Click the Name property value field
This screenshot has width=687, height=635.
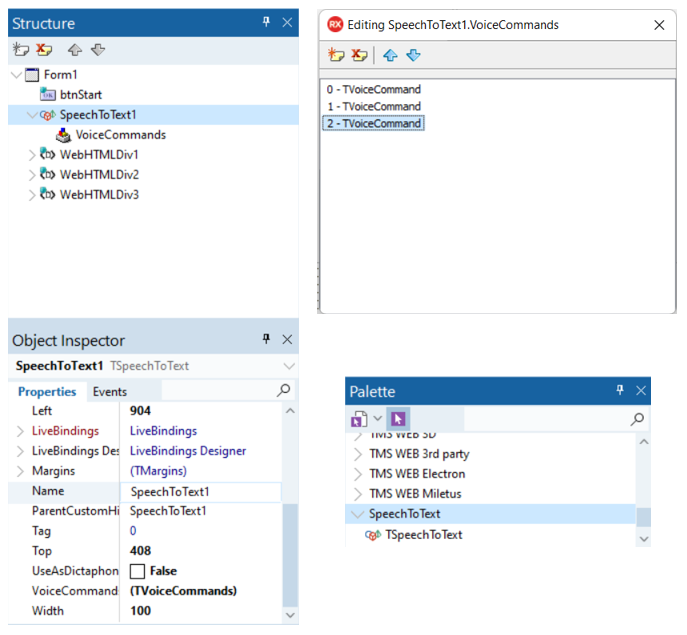pyautogui.click(x=201, y=492)
